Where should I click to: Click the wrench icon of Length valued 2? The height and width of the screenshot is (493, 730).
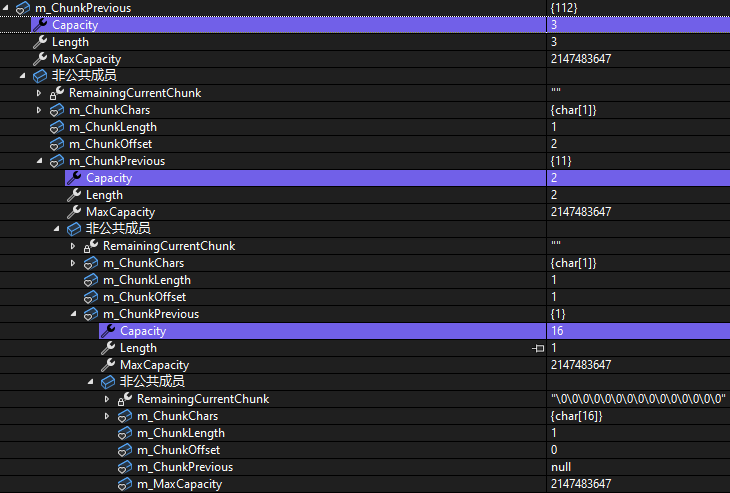[74, 195]
